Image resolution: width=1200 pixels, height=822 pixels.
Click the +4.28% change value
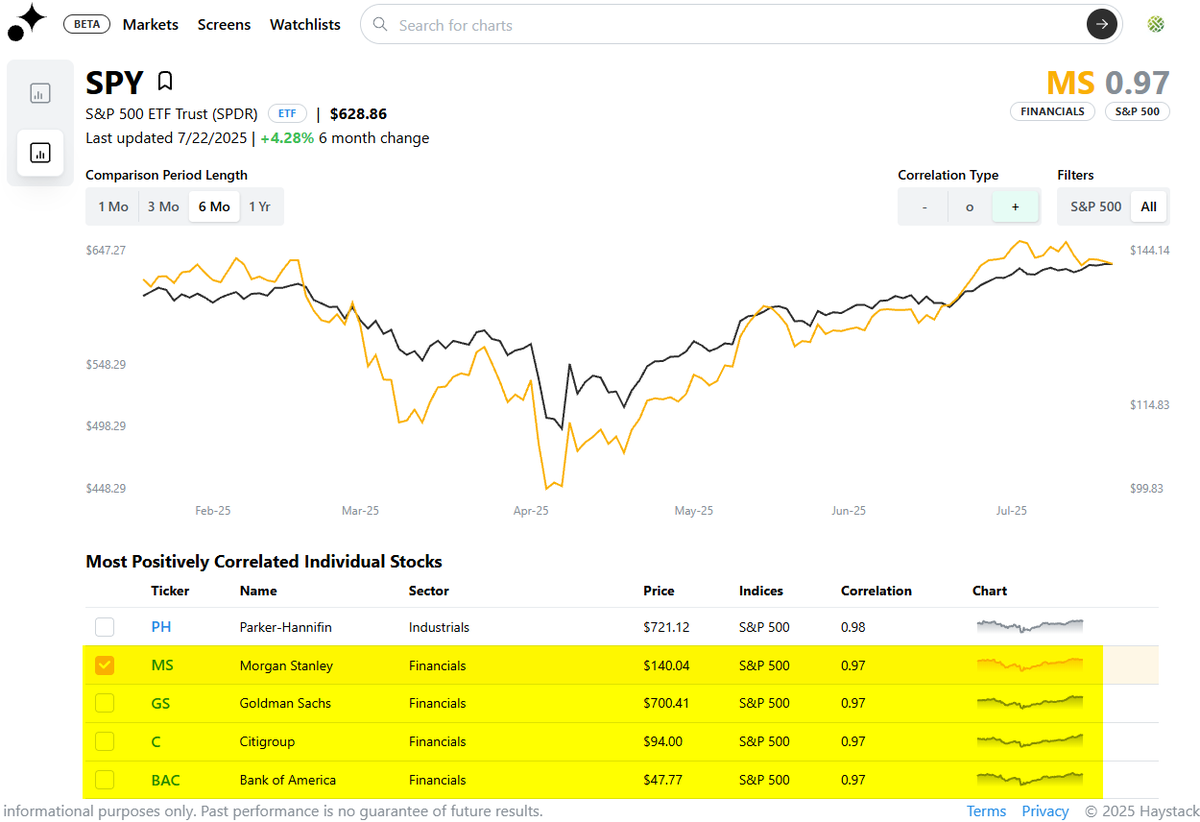(x=287, y=138)
